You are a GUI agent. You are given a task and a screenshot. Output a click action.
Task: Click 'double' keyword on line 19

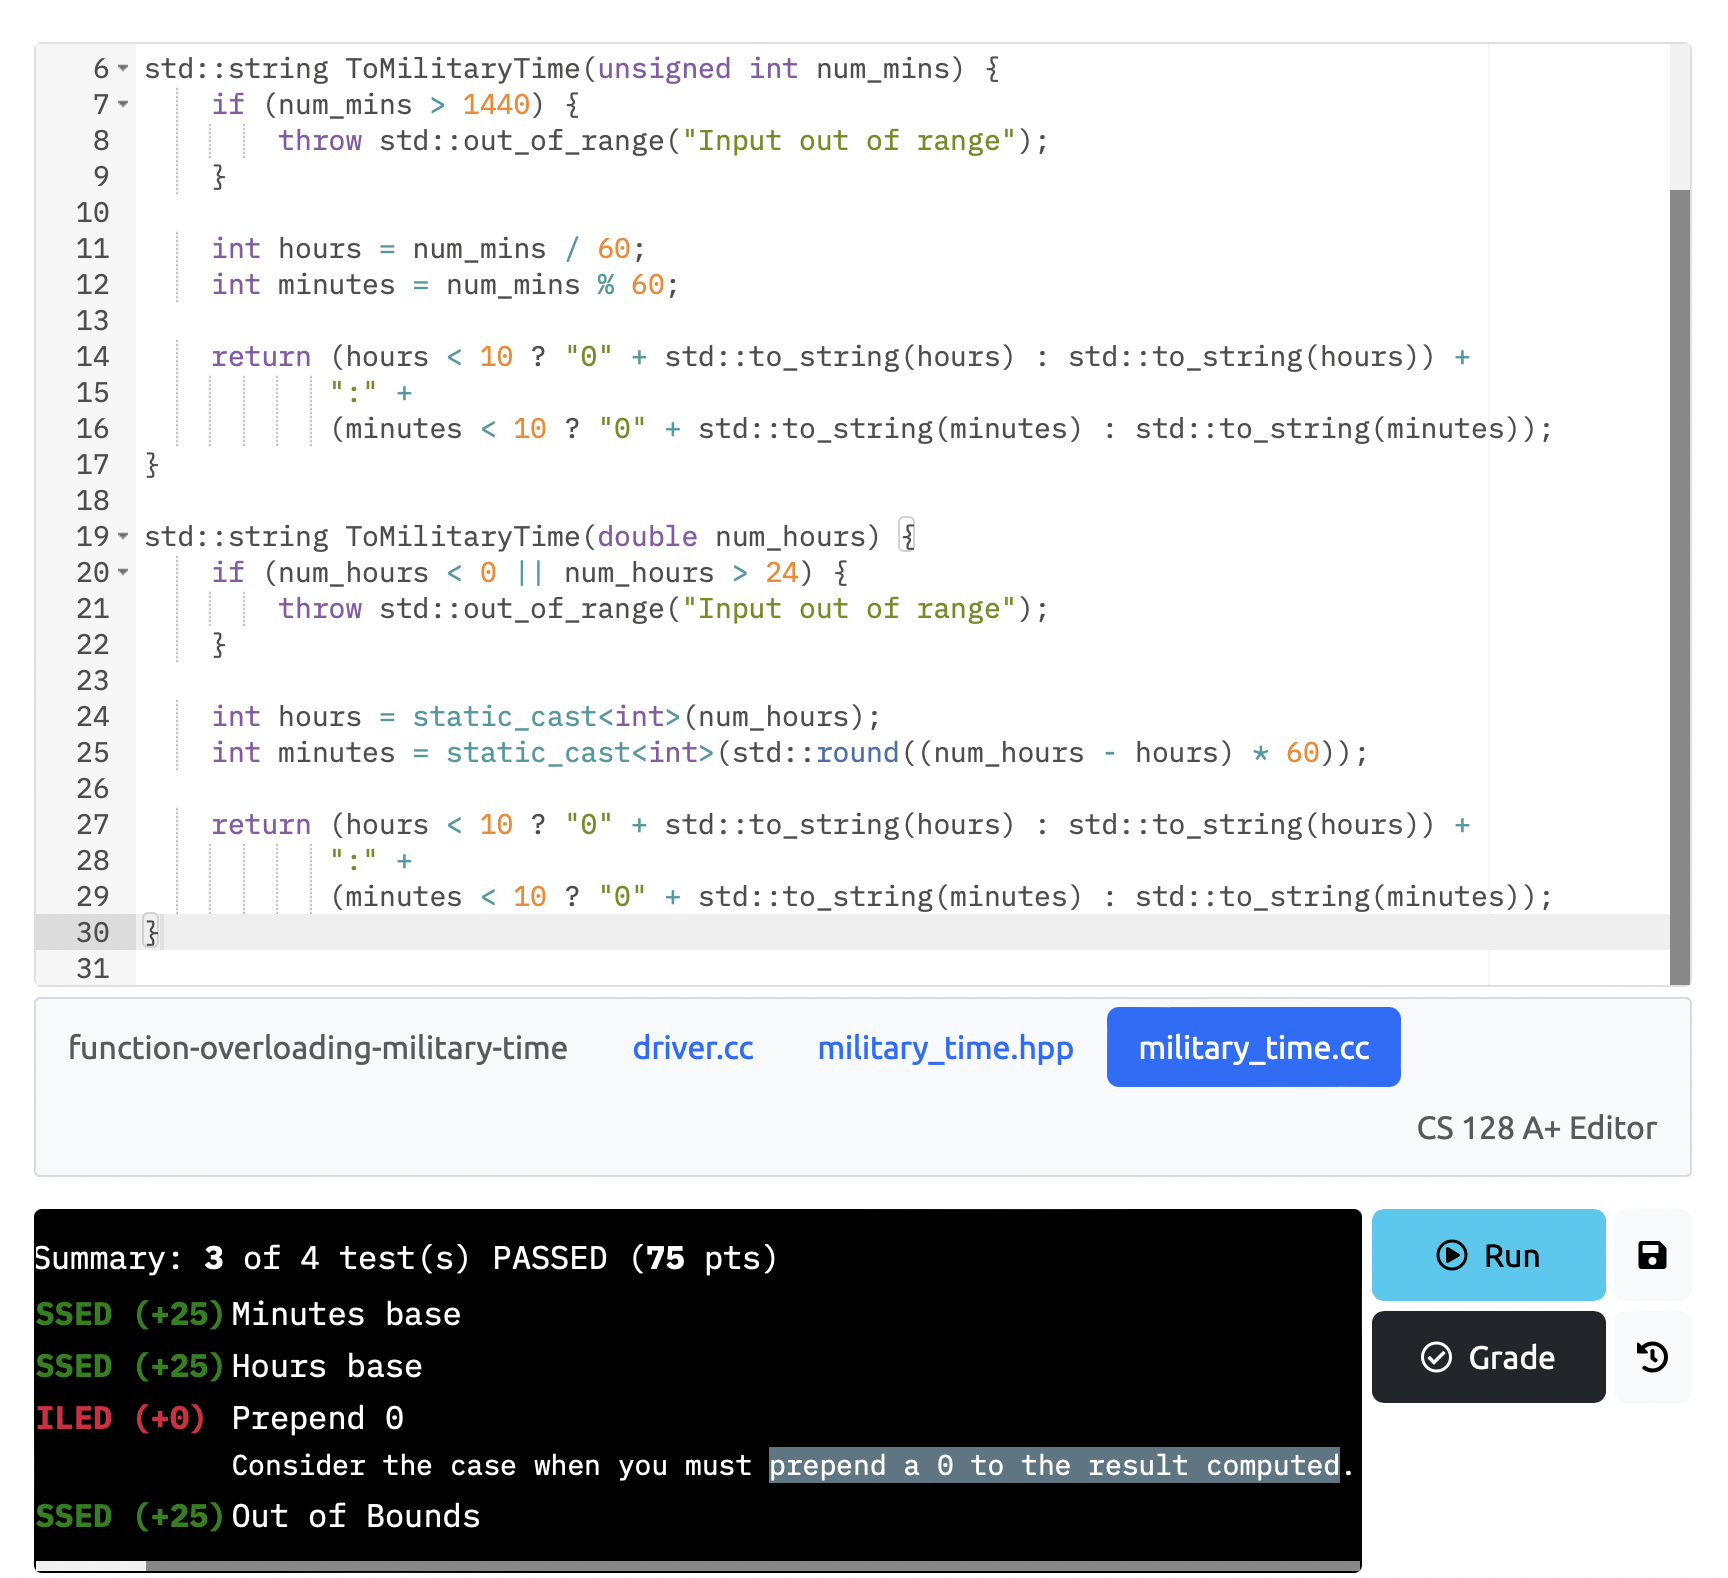[x=647, y=536]
